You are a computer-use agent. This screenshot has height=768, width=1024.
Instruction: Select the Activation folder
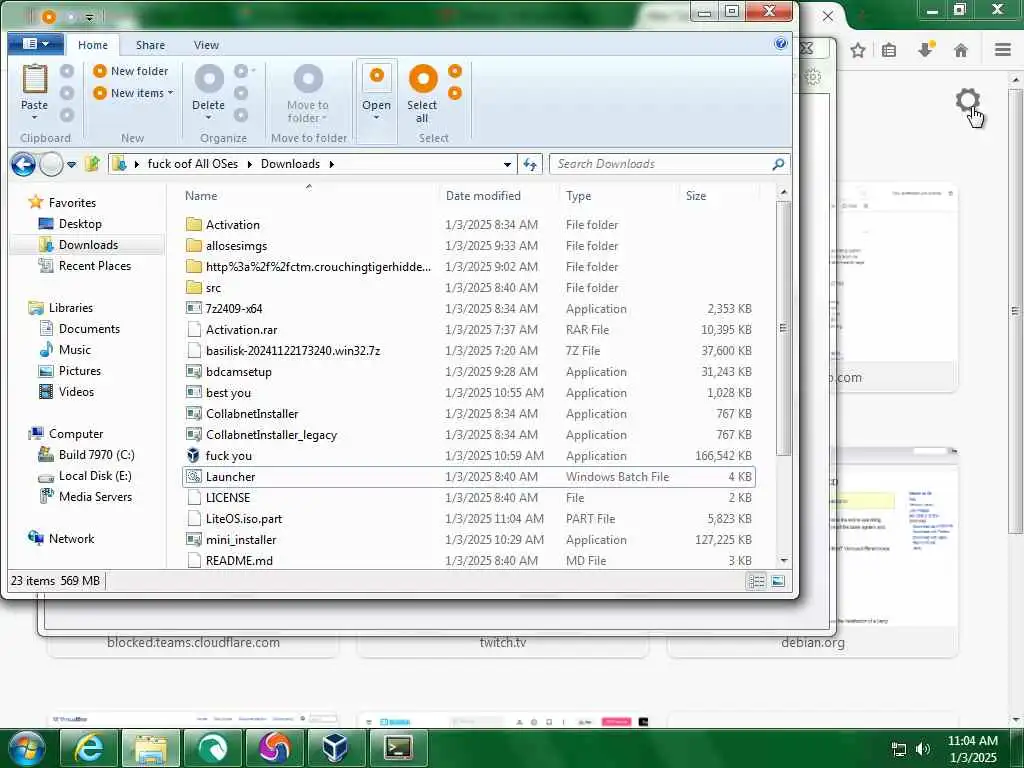[232, 225]
